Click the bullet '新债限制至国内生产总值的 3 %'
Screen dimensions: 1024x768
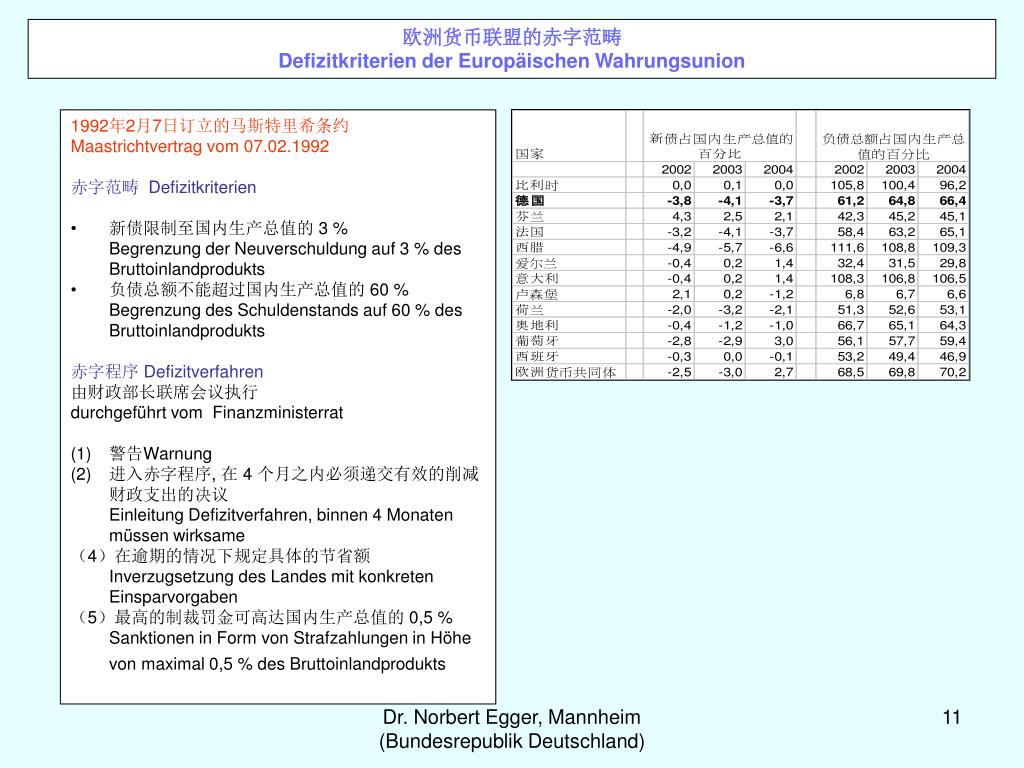(x=228, y=228)
